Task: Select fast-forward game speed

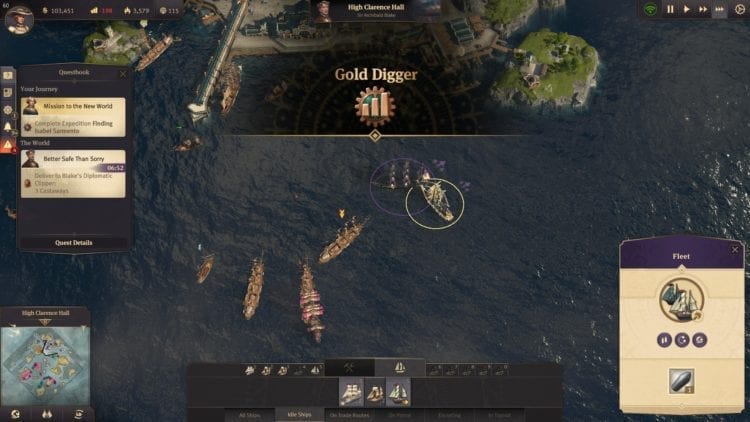Action: pos(703,10)
